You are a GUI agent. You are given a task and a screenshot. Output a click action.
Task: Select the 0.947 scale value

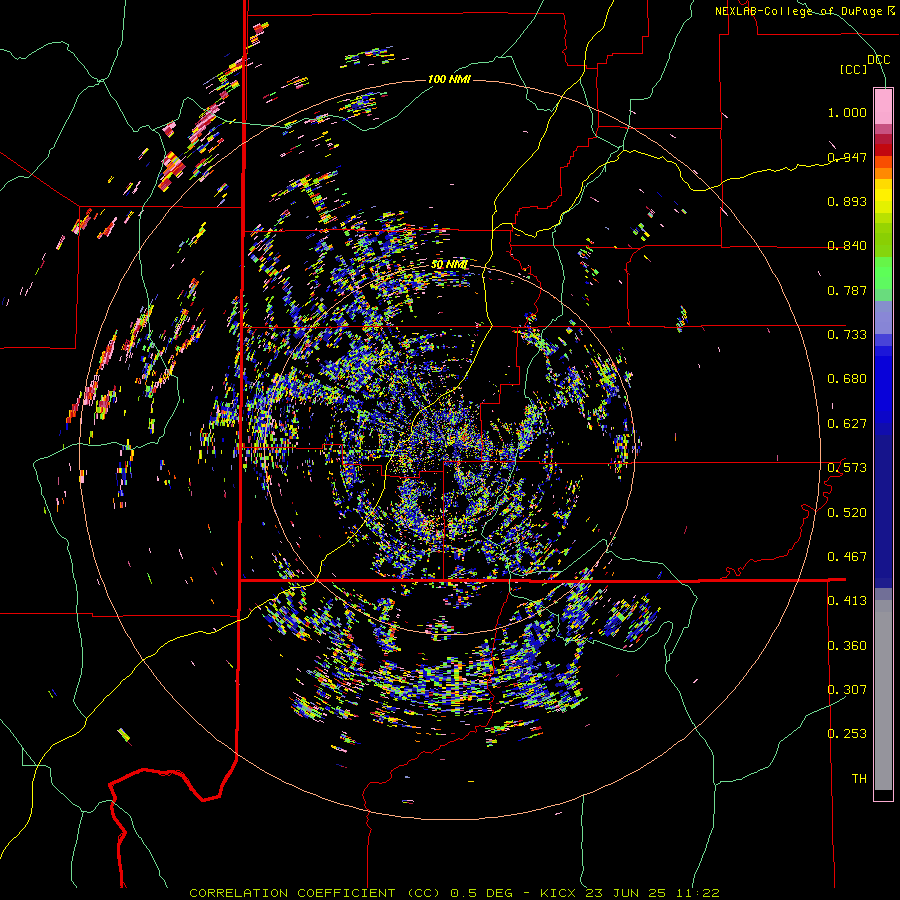(x=847, y=157)
